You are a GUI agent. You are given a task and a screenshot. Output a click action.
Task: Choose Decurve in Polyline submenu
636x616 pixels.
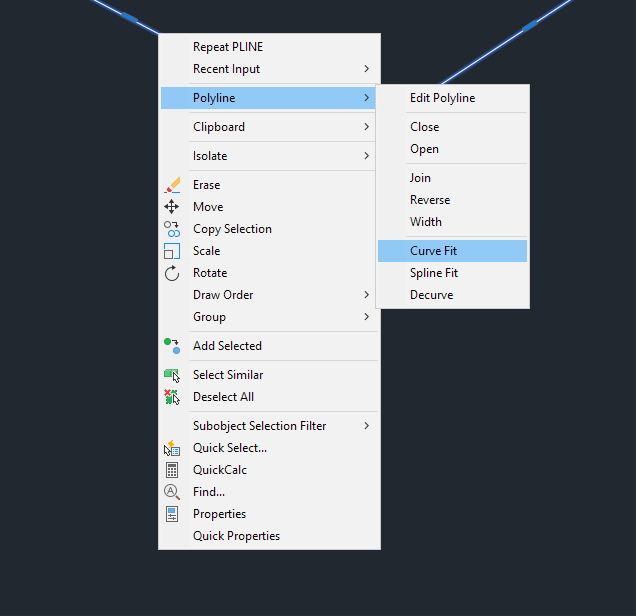452,295
